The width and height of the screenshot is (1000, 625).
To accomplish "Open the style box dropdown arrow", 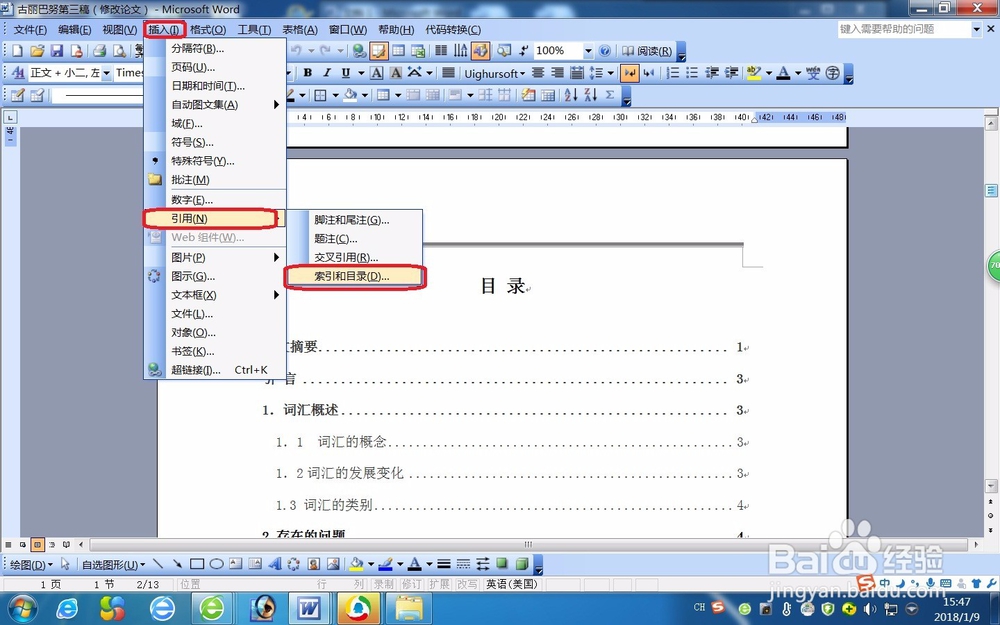I will point(106,73).
